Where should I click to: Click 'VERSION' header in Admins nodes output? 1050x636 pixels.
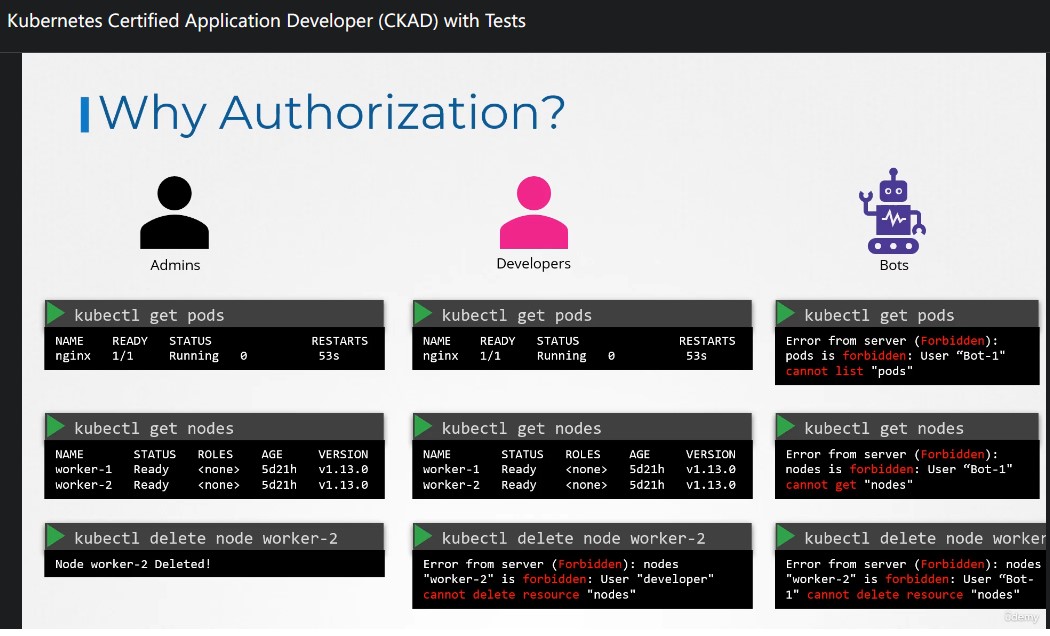344,455
